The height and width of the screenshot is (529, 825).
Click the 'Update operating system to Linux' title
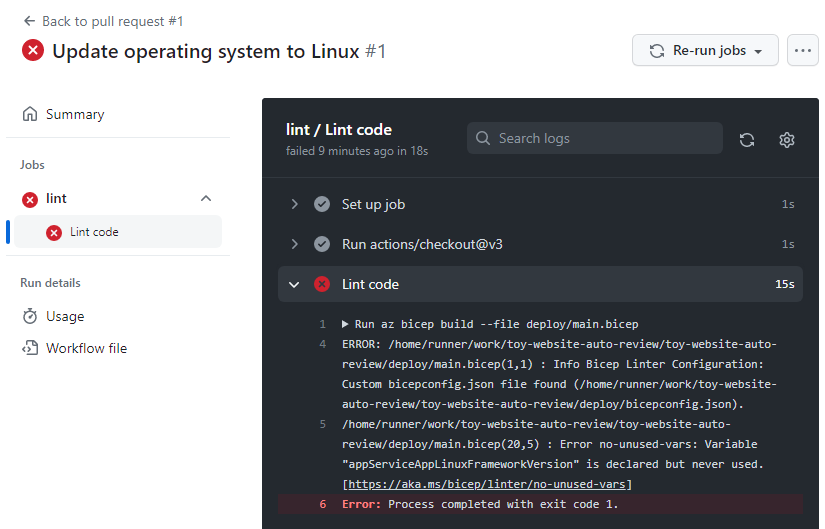pos(206,51)
